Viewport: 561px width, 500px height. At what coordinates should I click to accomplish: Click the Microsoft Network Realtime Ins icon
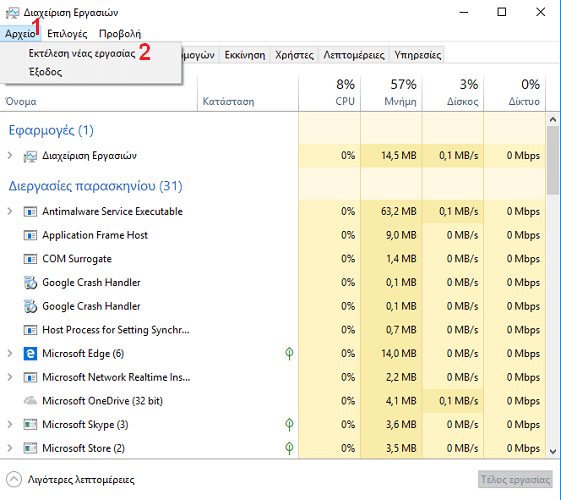30,377
